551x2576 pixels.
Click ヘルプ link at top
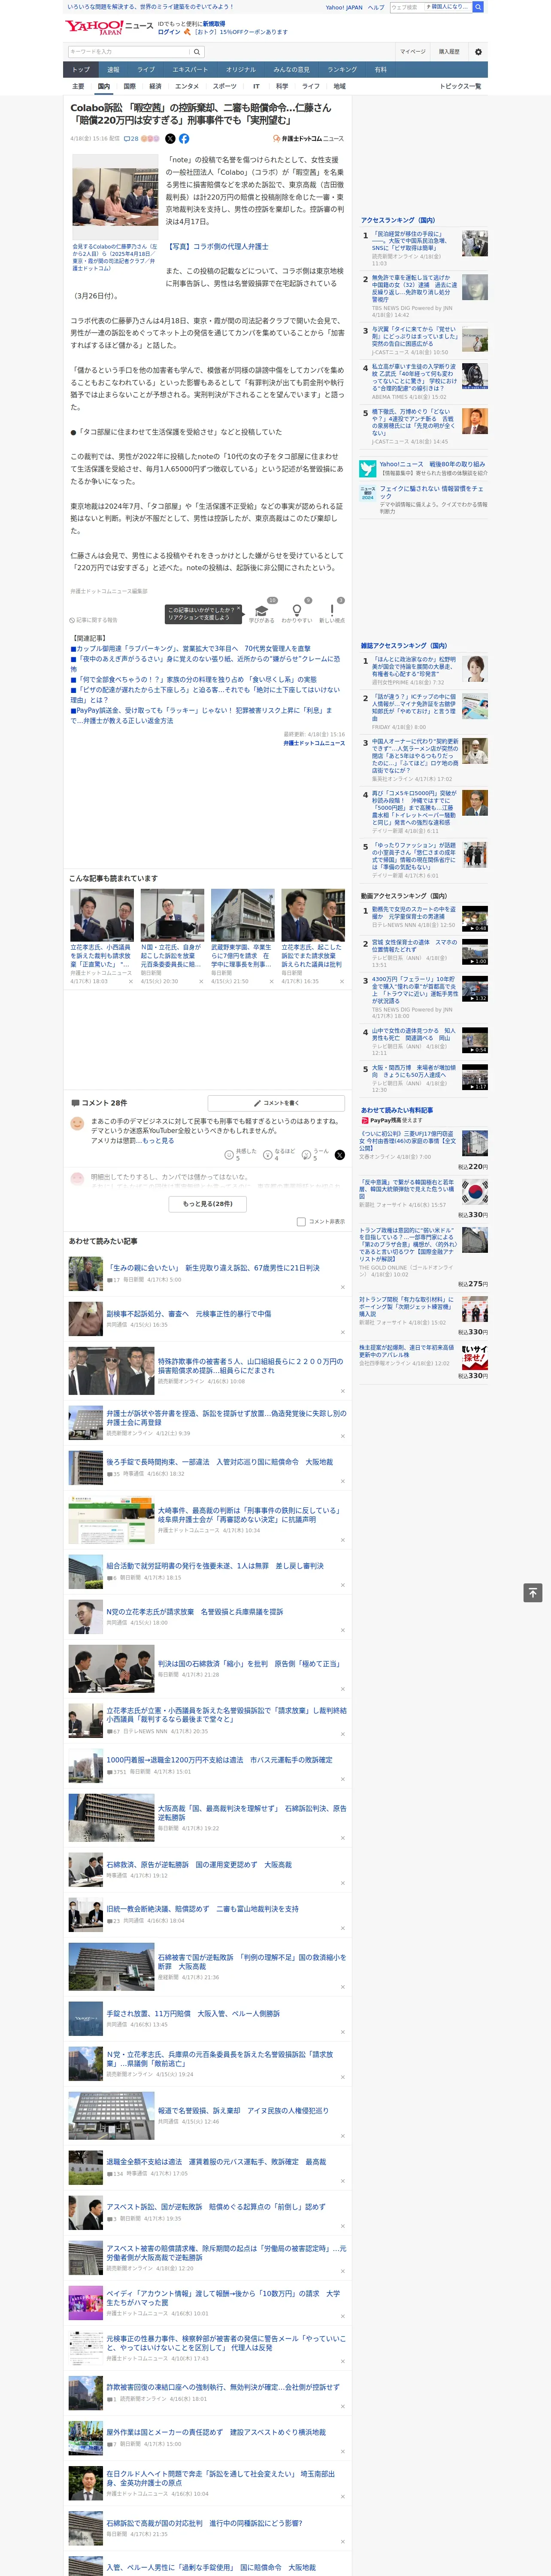coord(376,7)
